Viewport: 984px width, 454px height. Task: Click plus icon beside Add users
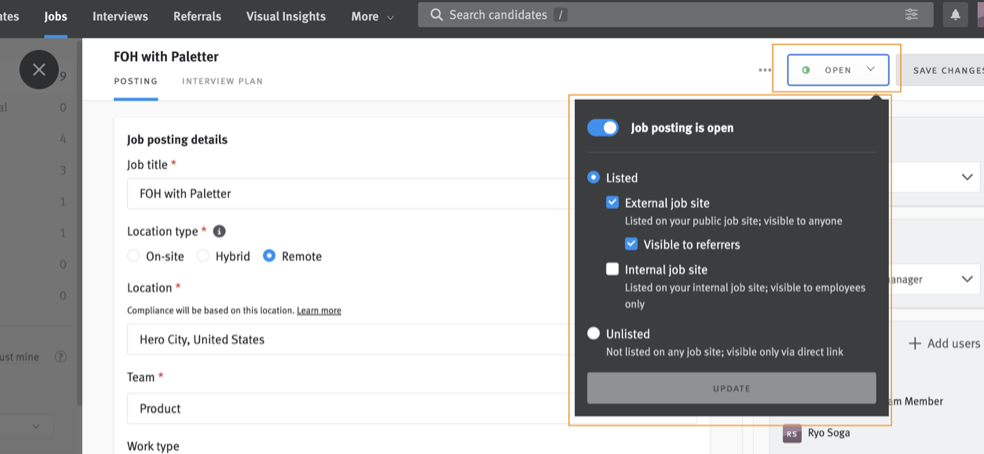coord(915,343)
